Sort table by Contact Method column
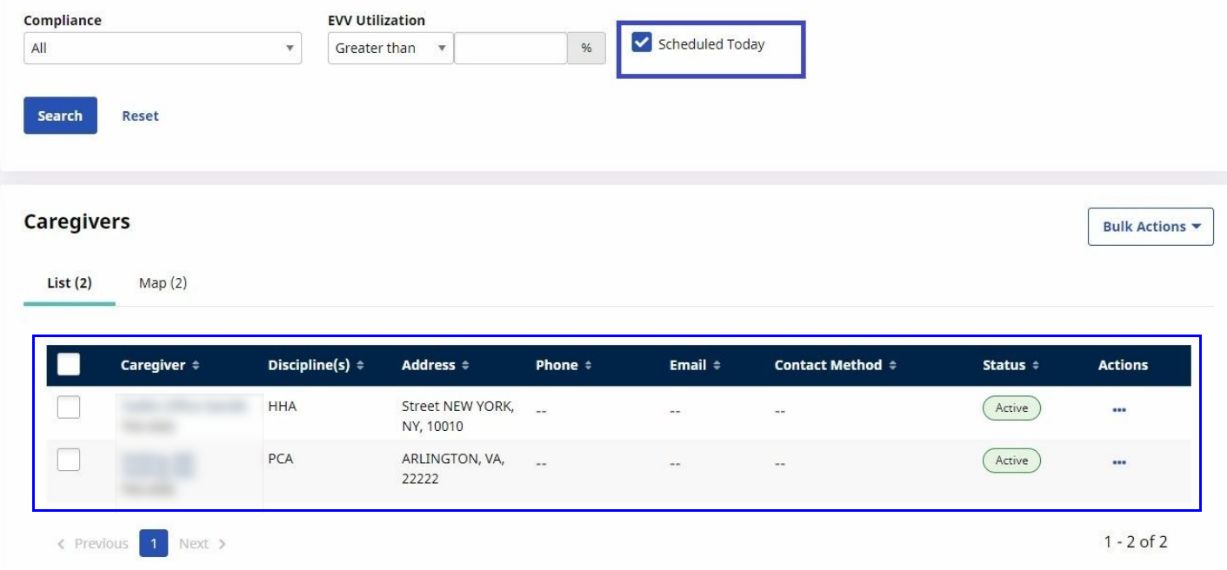This screenshot has height=570, width=1227. pyautogui.click(x=835, y=366)
